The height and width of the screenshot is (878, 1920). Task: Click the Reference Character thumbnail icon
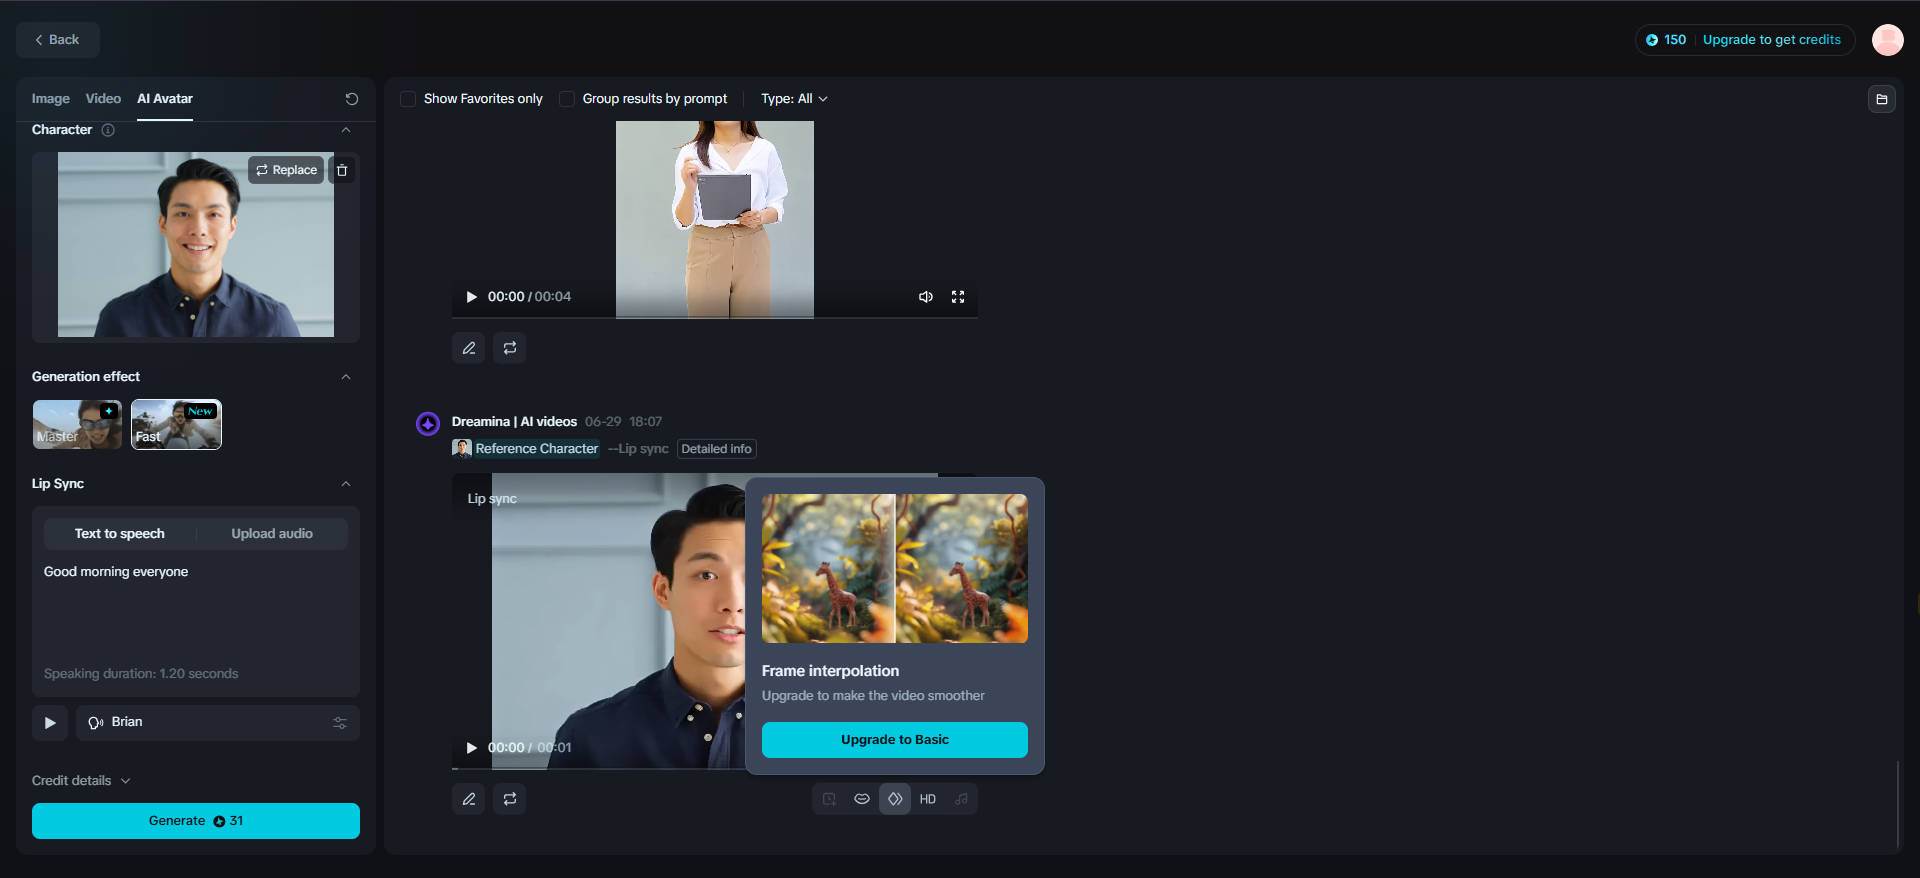pos(462,449)
